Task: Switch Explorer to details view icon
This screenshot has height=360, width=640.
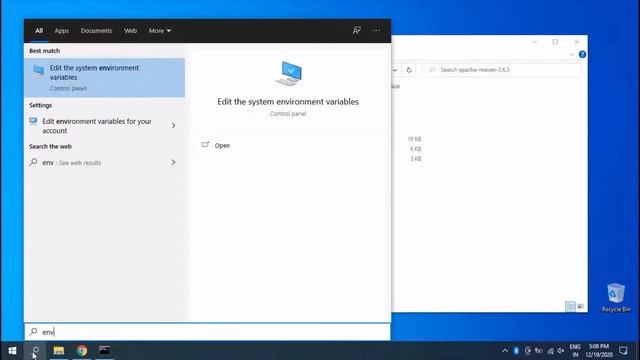Action: pos(570,306)
